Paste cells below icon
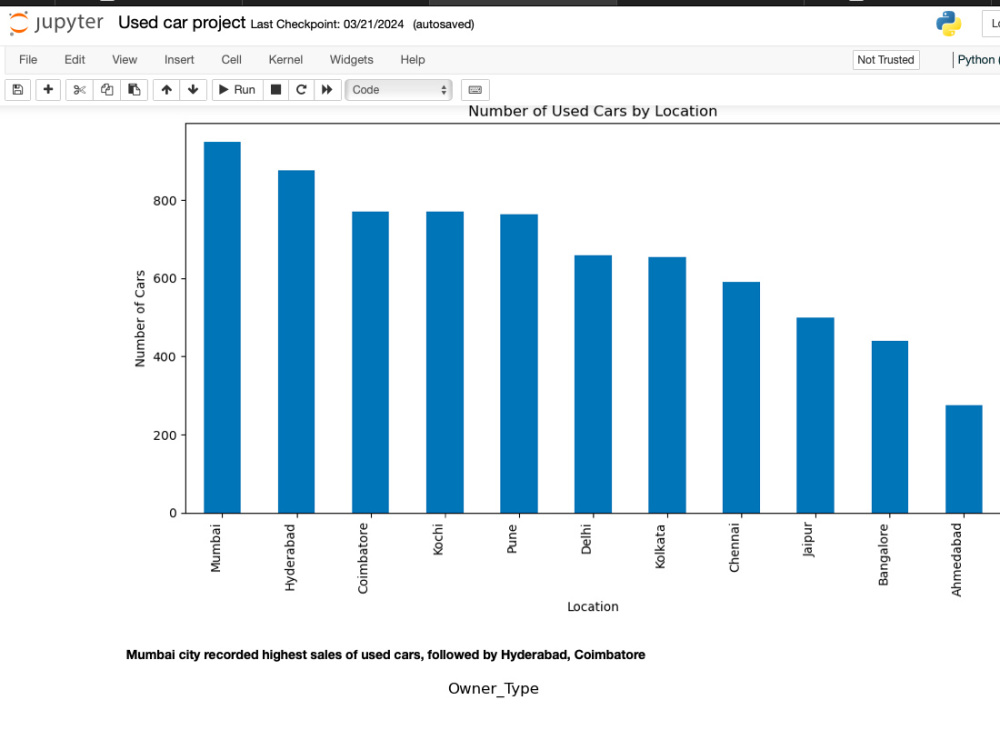This screenshot has width=1000, height=750. (x=134, y=90)
